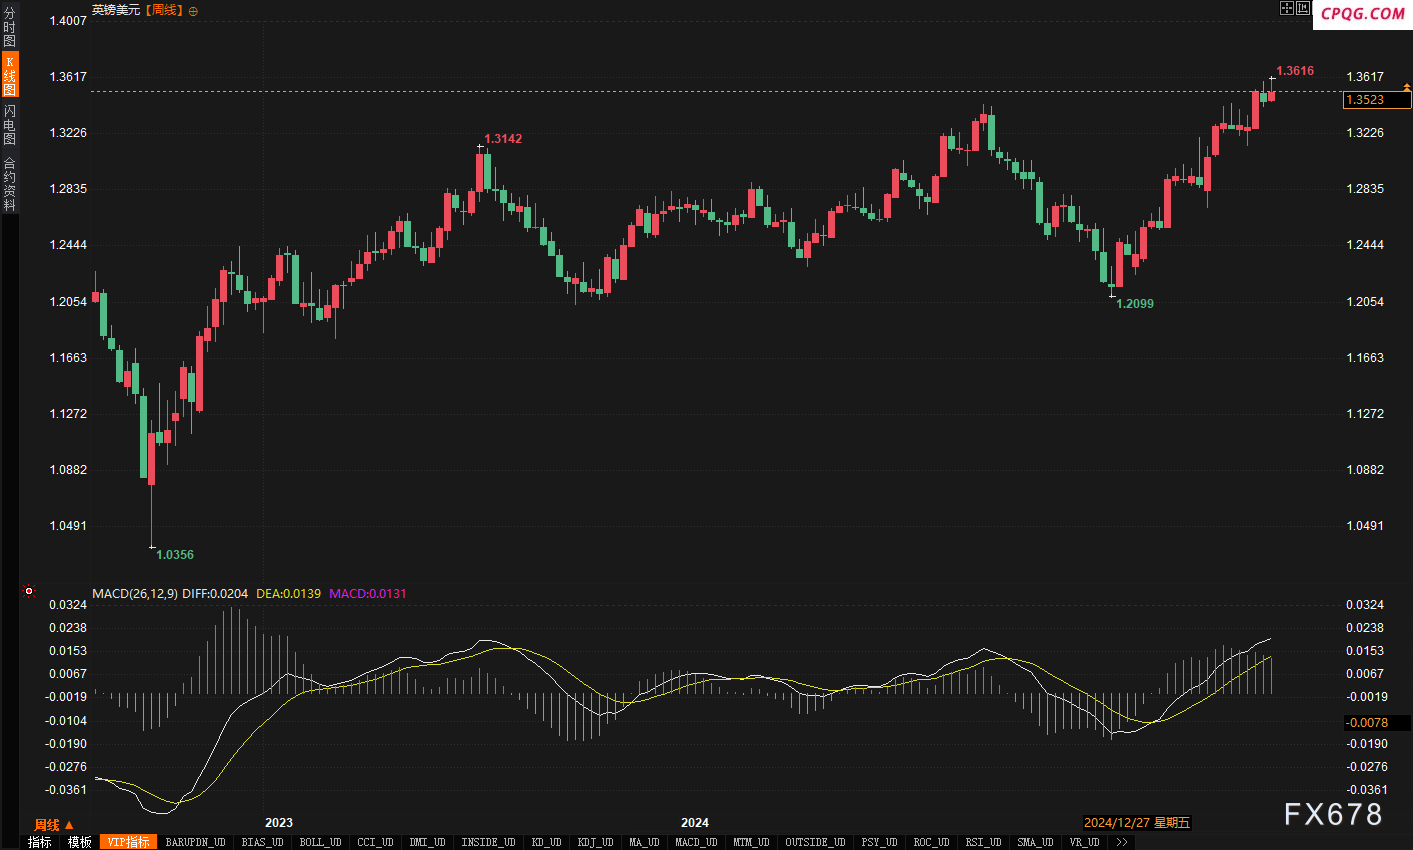Click the 1.3142 high price label

point(503,139)
